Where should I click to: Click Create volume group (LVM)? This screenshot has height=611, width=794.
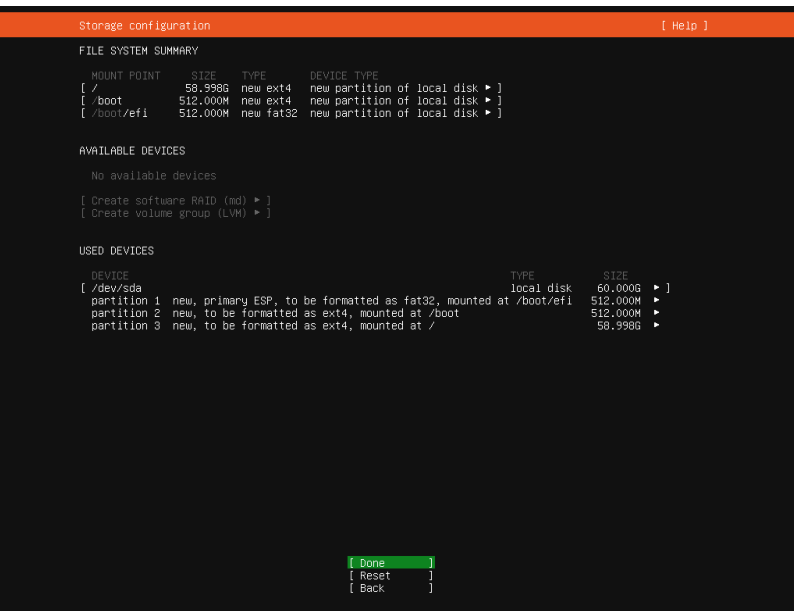175,213
